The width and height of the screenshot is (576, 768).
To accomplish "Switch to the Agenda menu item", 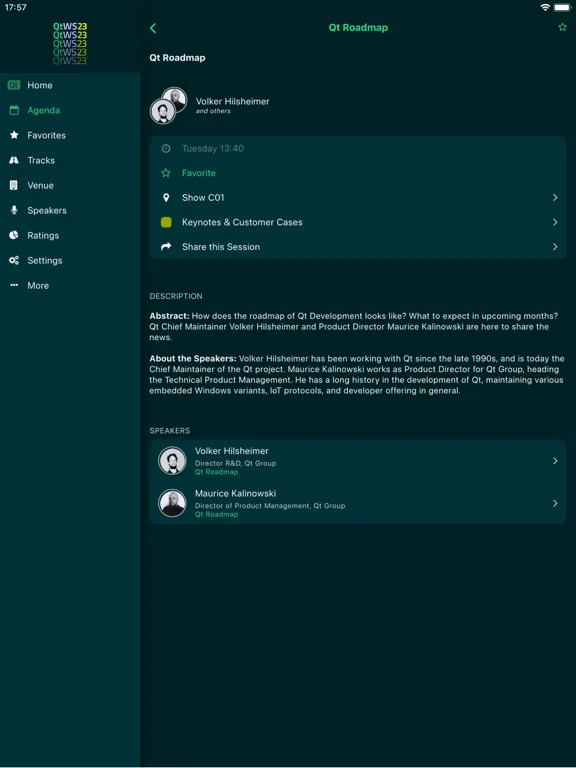I will [x=70, y=110].
